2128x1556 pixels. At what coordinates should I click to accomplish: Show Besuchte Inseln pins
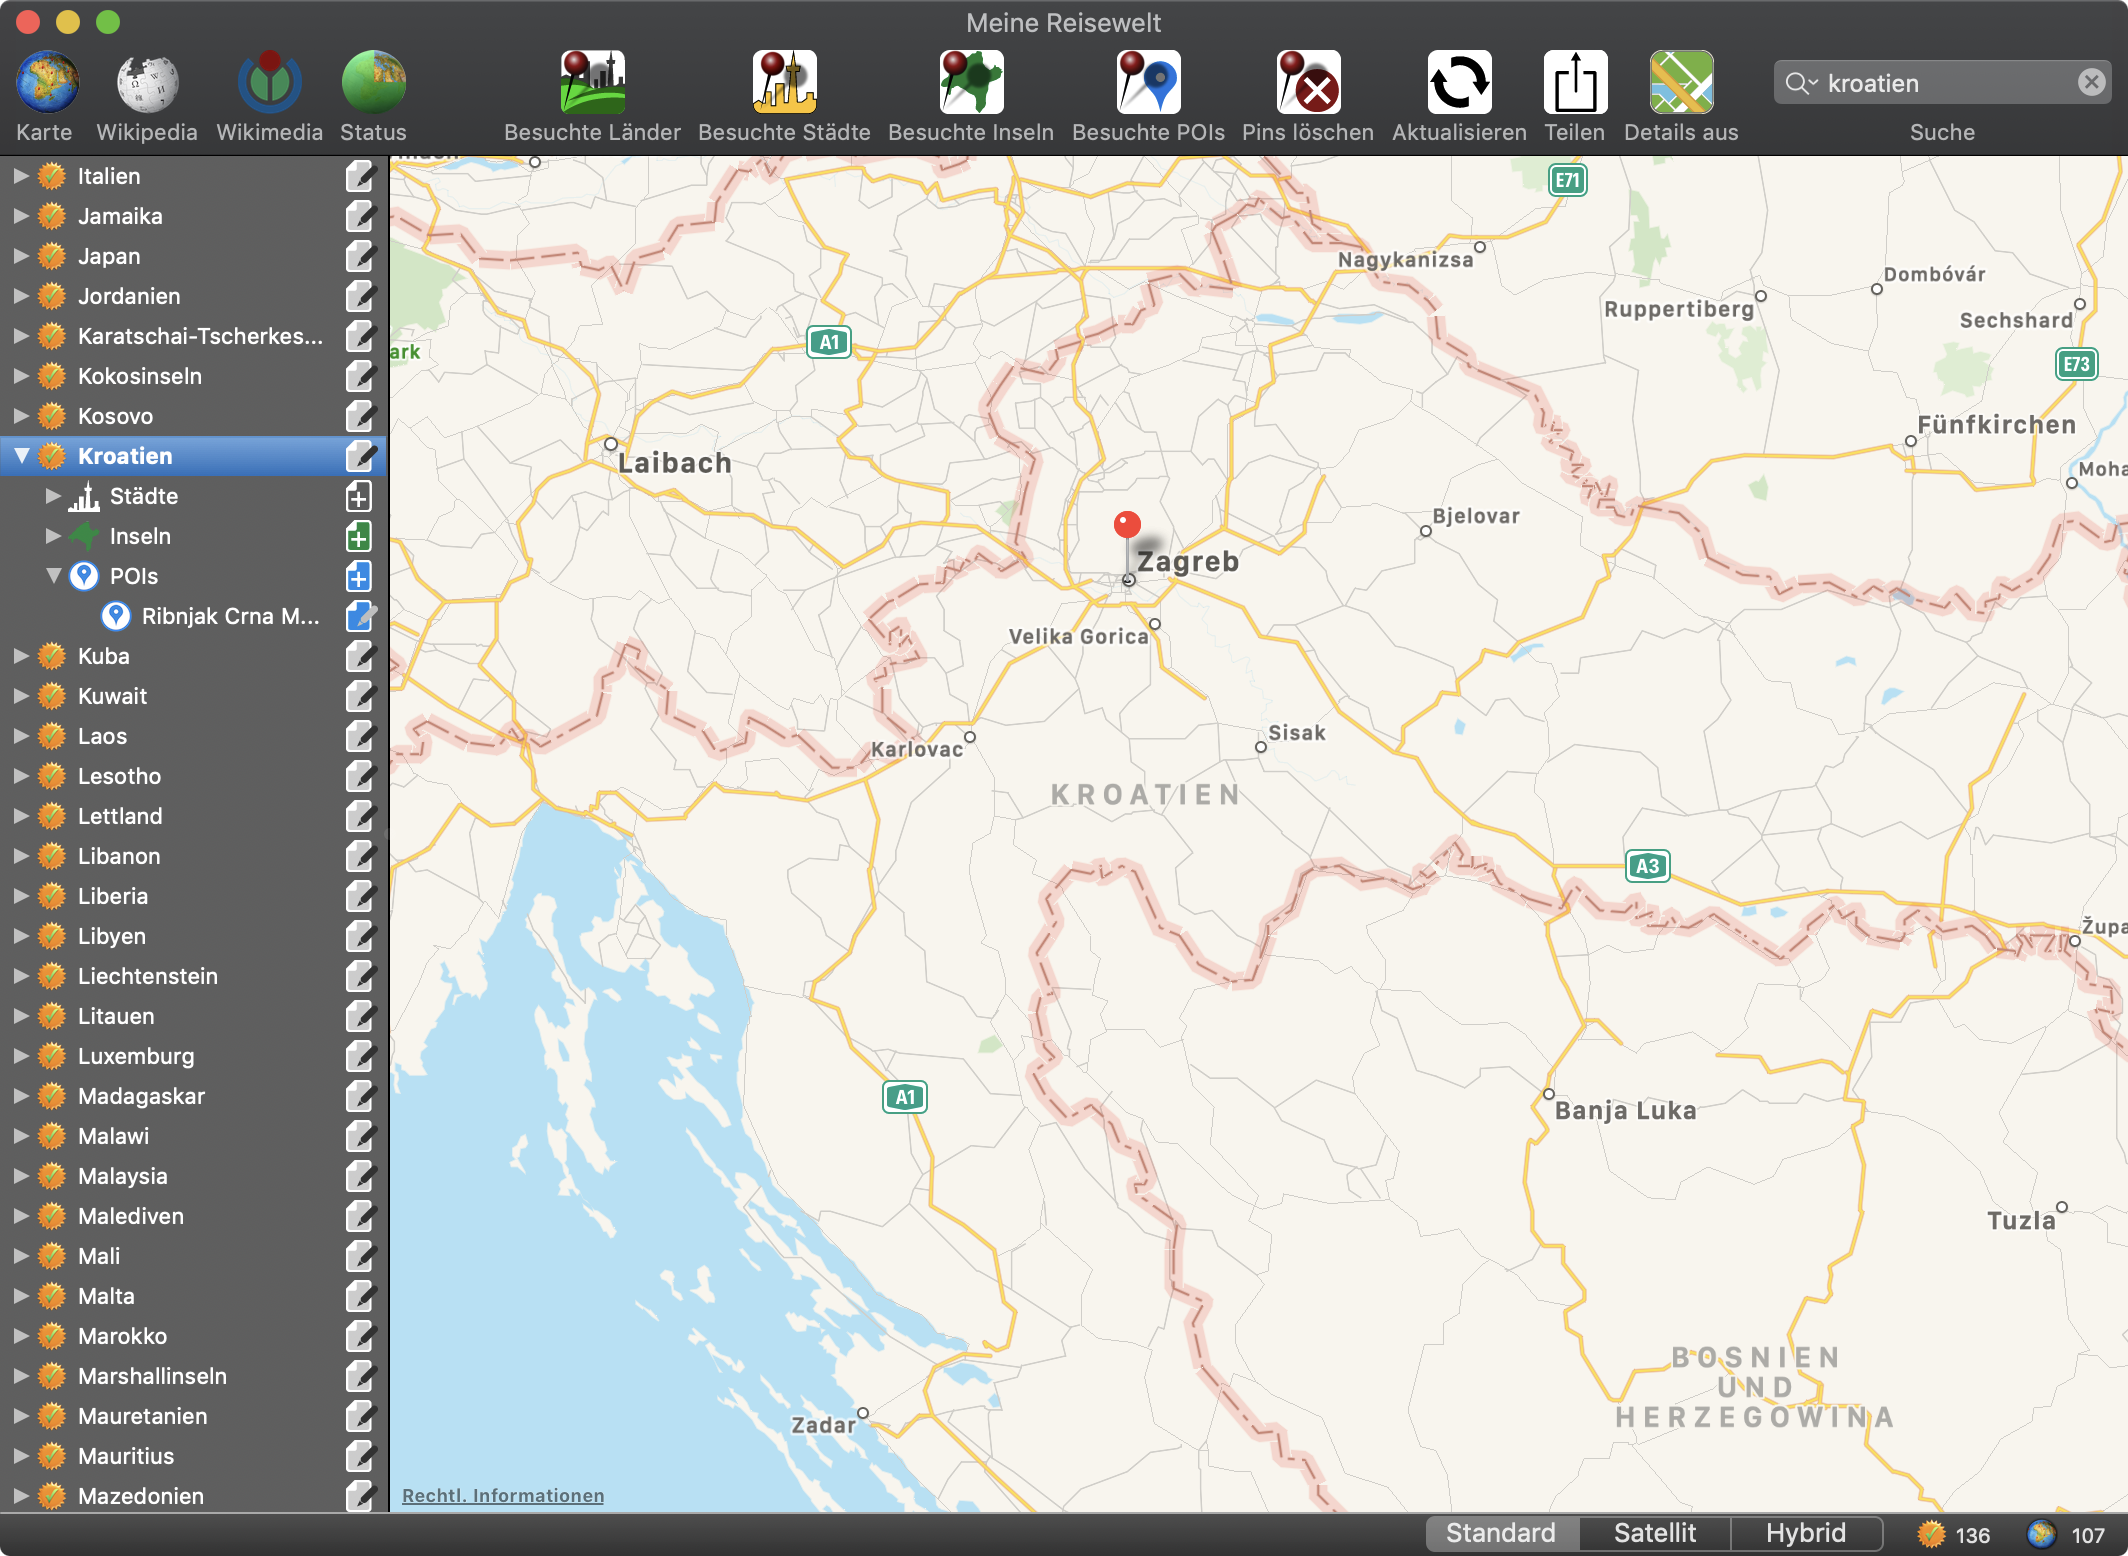[970, 82]
